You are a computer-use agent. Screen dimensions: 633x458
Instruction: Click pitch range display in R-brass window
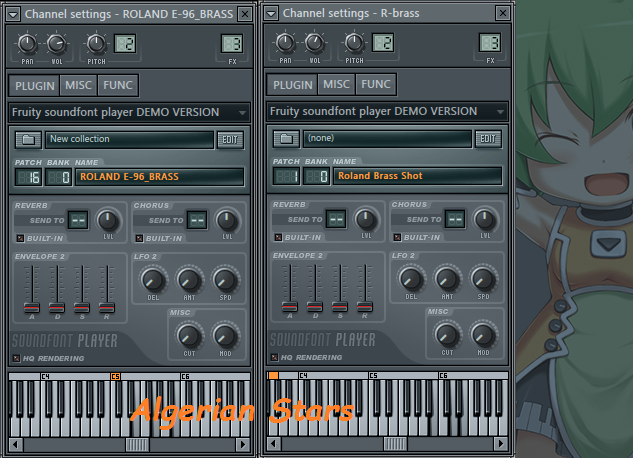point(383,43)
